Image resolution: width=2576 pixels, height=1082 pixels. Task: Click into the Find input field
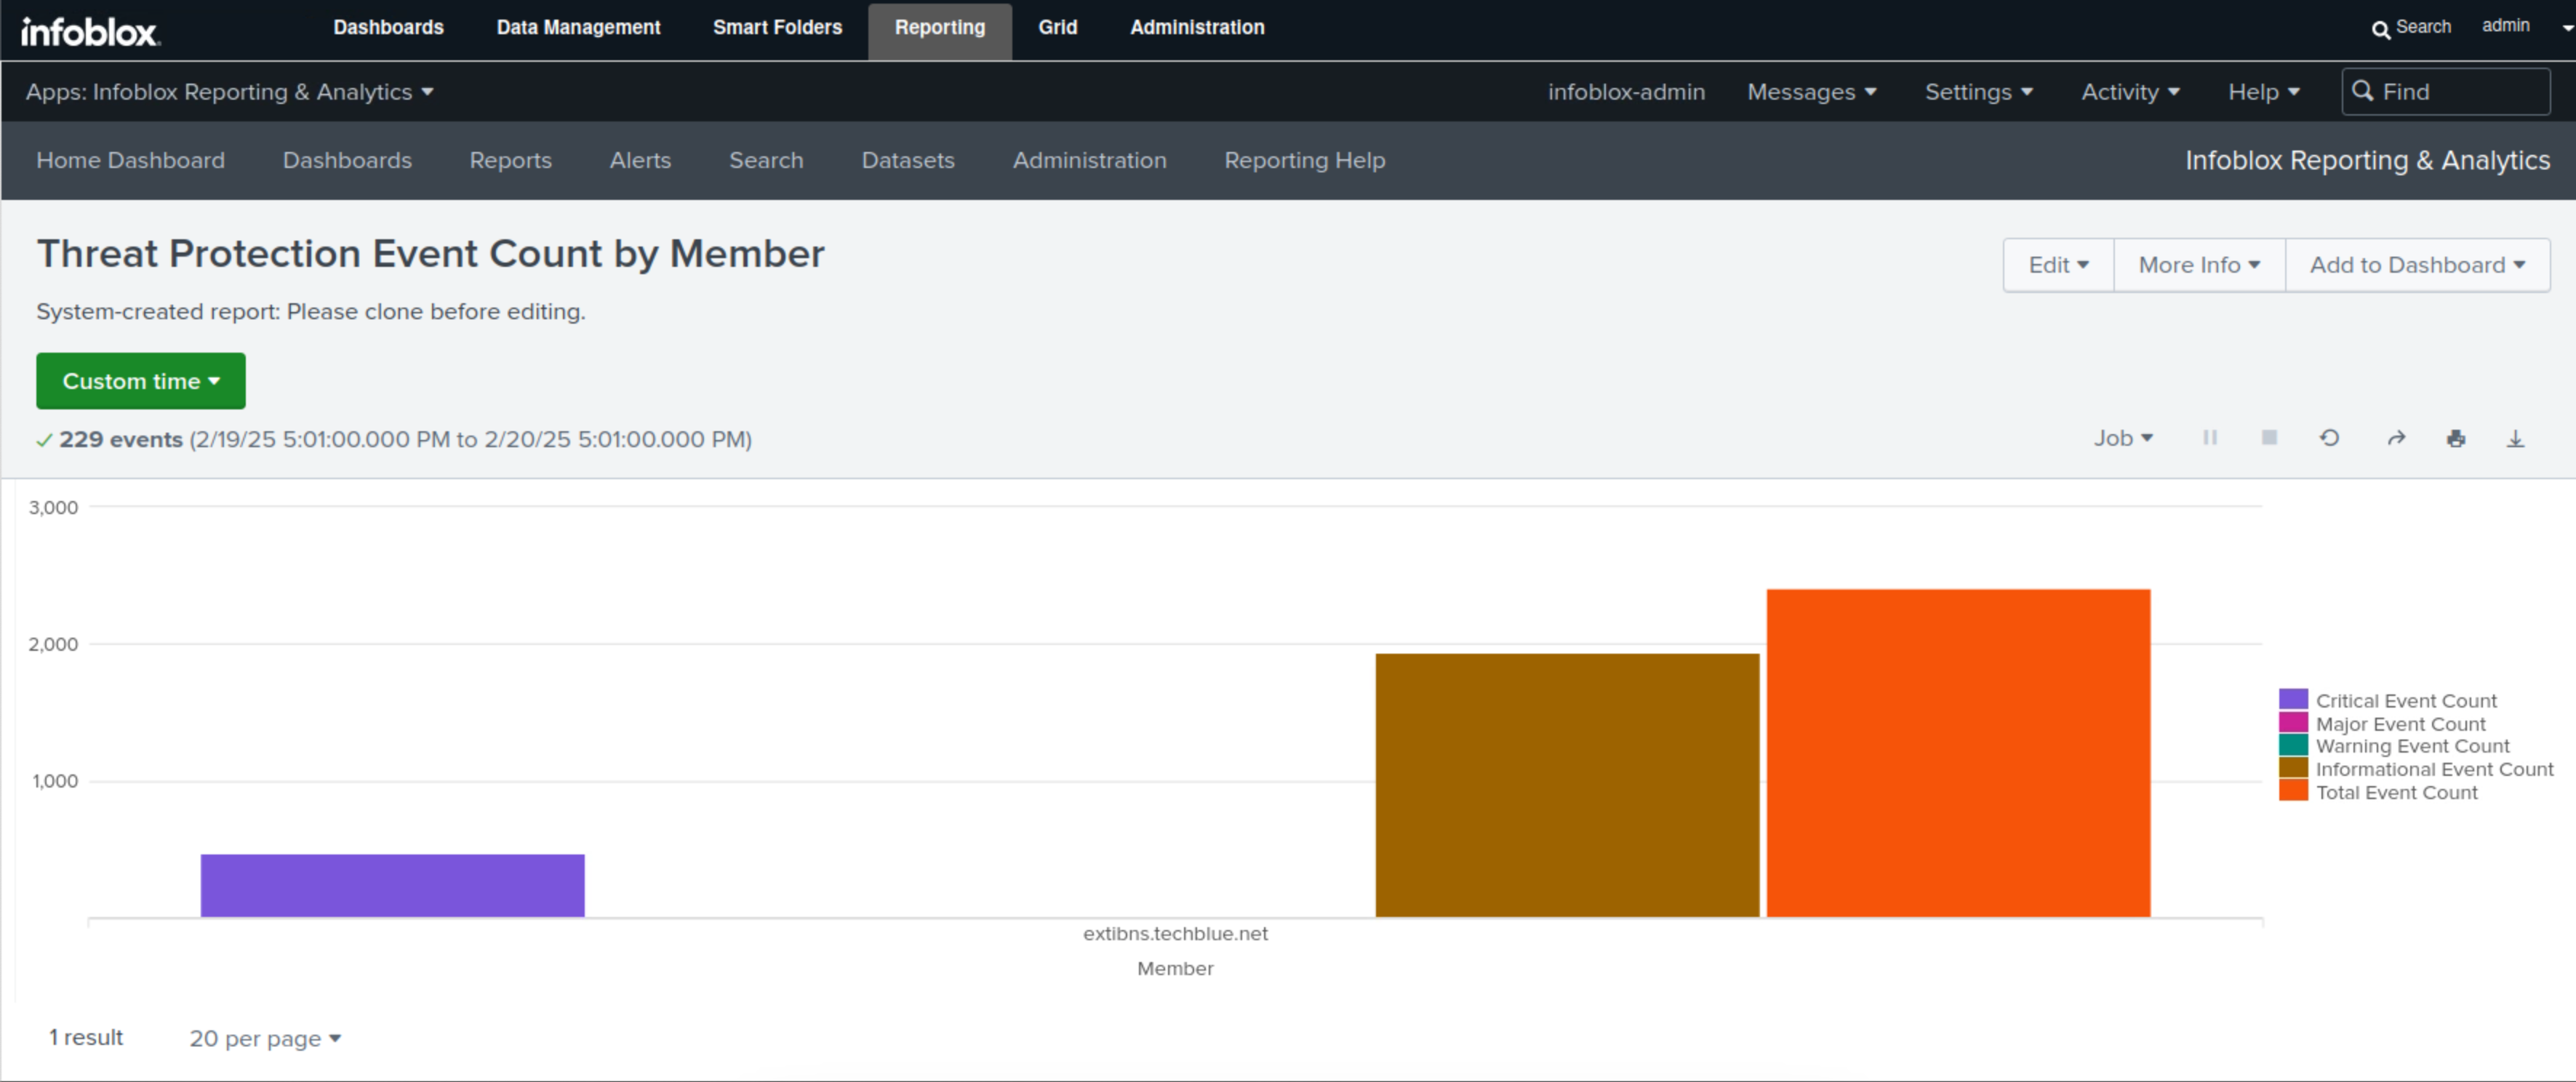click(2460, 92)
